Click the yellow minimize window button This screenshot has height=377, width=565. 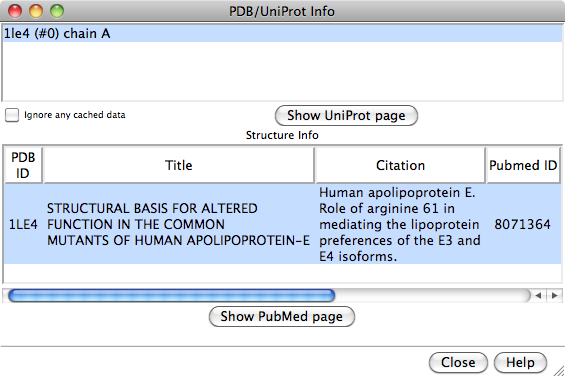(x=36, y=11)
